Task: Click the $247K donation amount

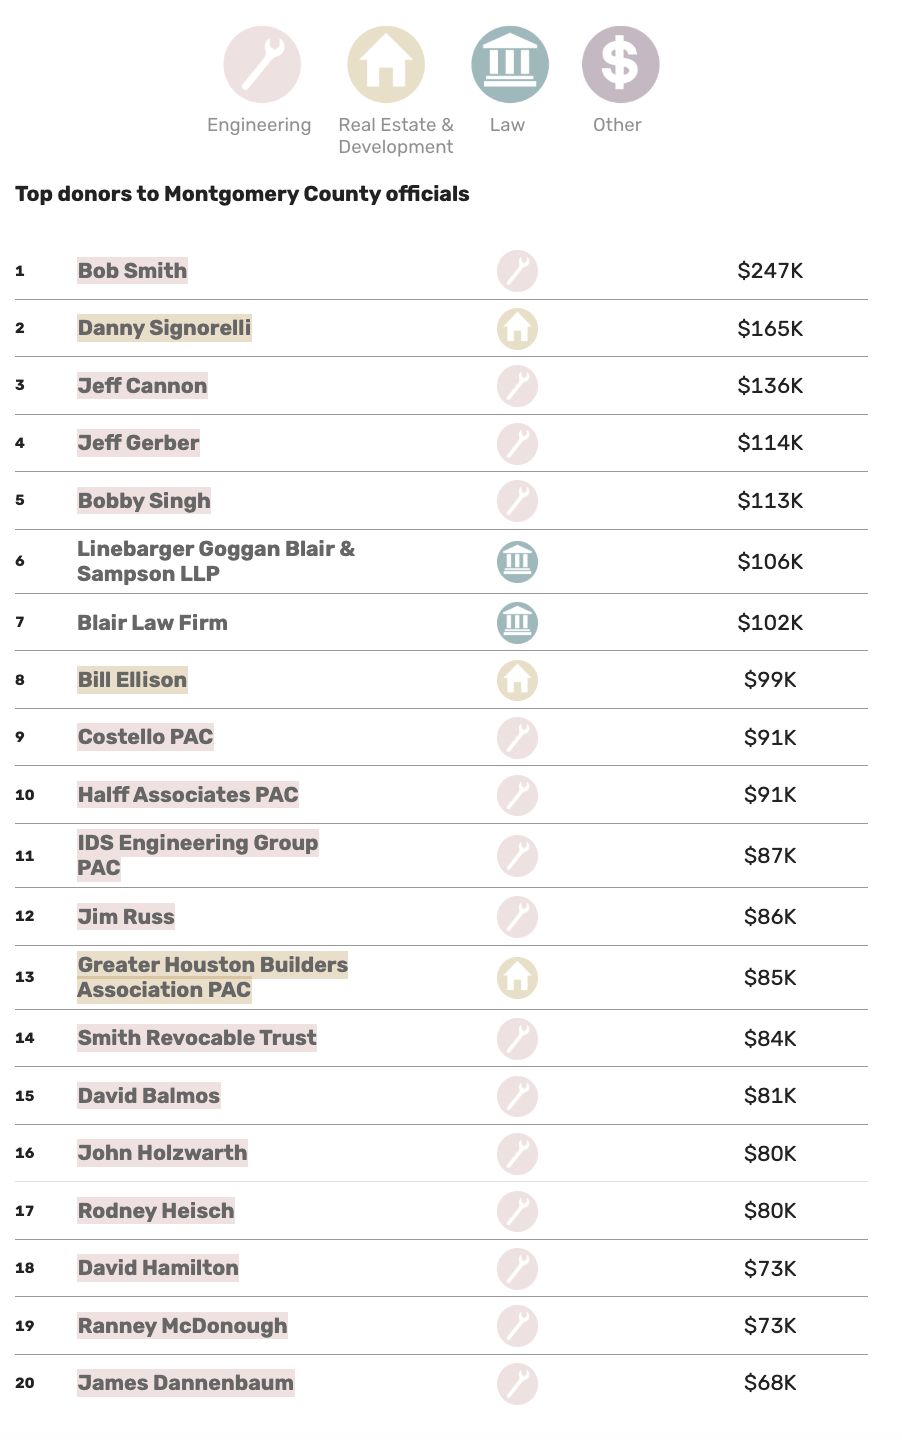Action: (770, 271)
